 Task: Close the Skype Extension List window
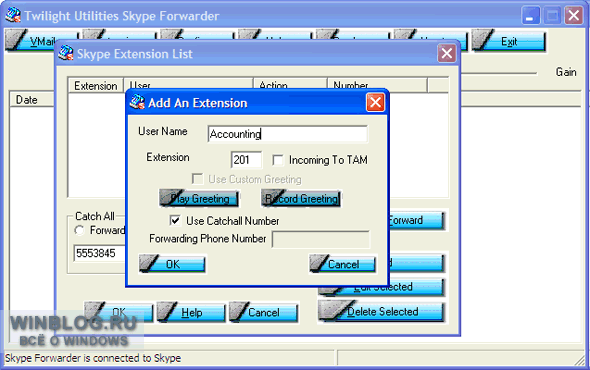(447, 53)
